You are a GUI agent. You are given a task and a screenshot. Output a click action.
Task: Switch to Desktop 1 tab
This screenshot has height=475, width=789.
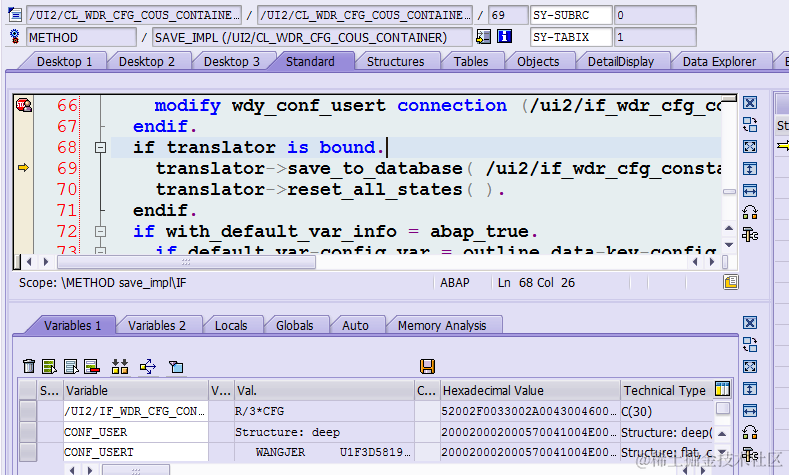[x=64, y=61]
